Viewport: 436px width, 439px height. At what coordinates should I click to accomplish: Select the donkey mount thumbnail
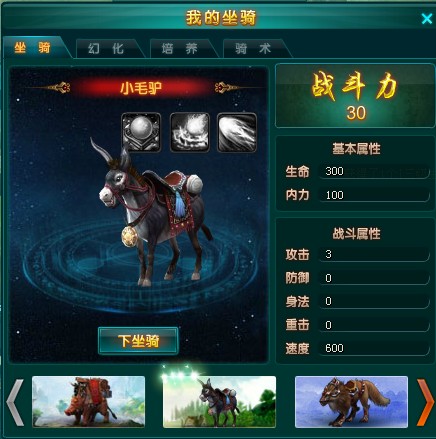[x=219, y=402]
